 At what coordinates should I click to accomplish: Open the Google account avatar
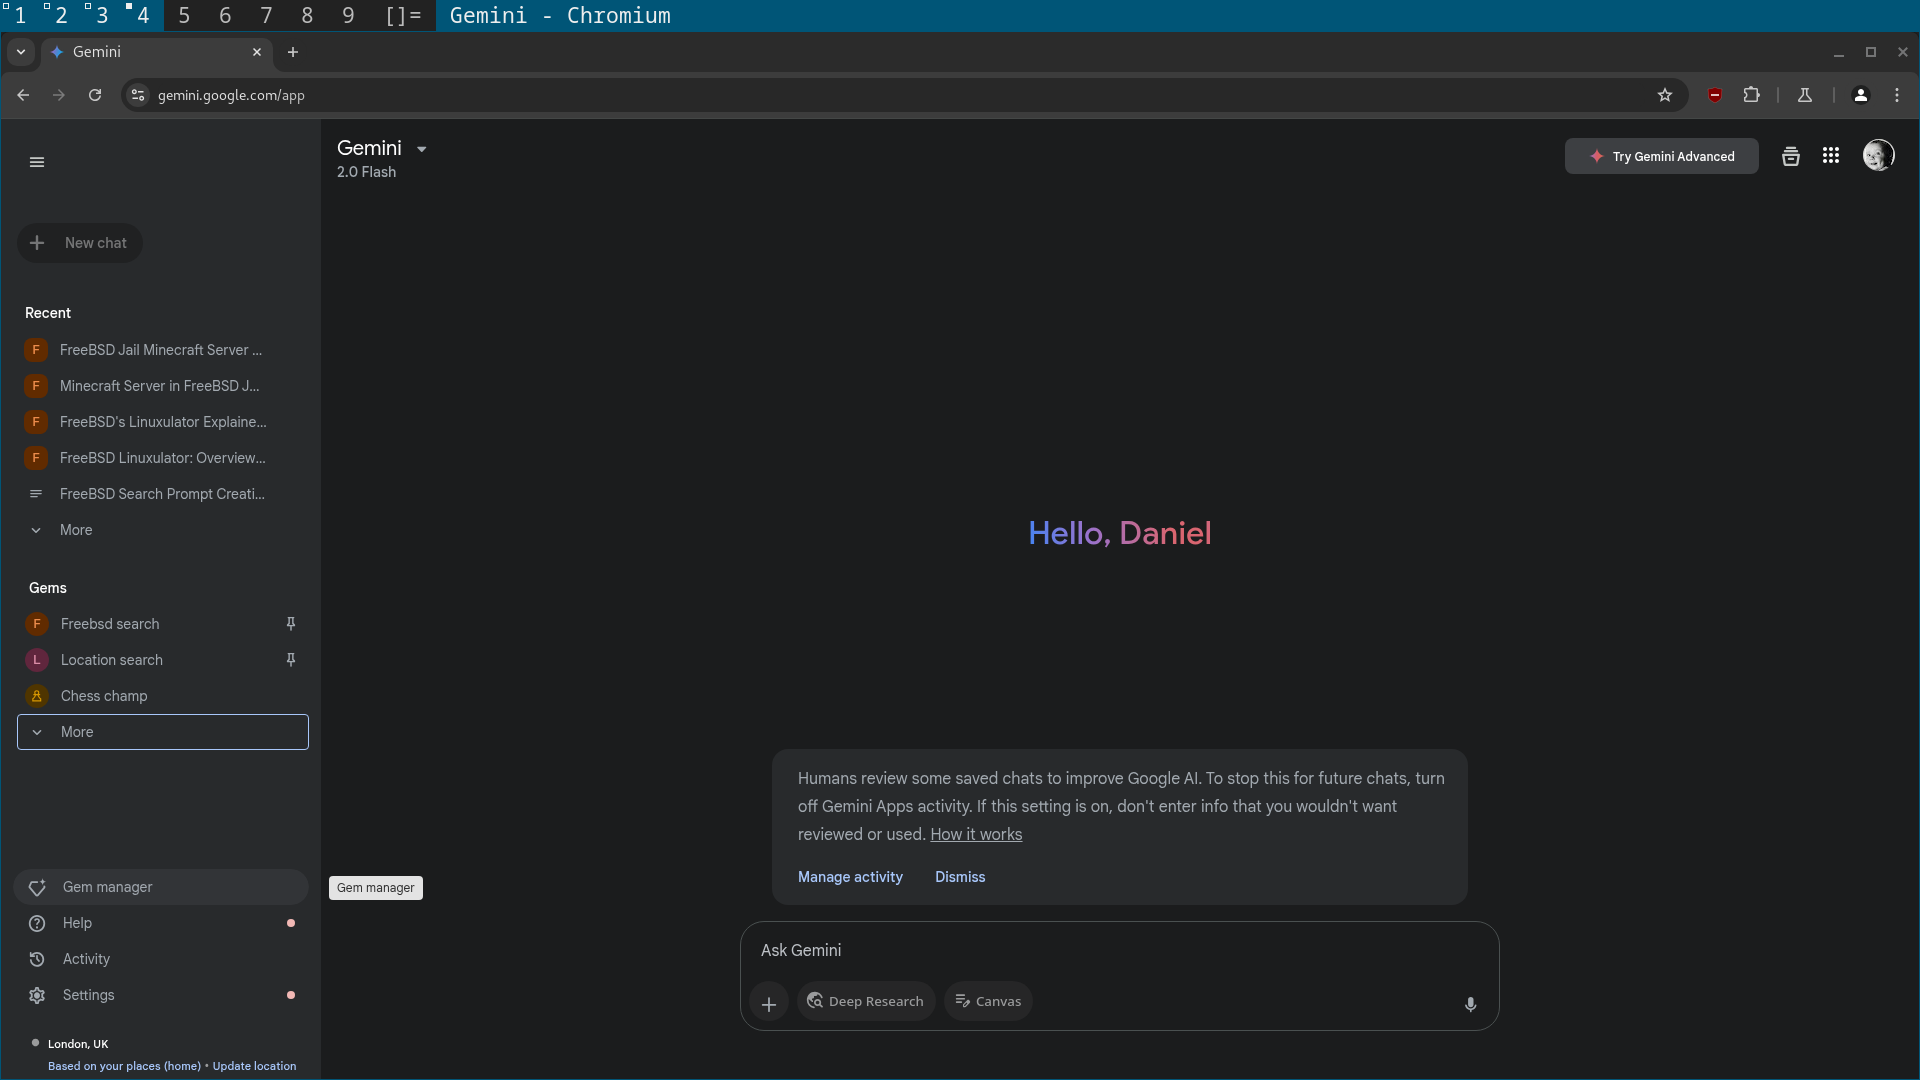click(1878, 156)
